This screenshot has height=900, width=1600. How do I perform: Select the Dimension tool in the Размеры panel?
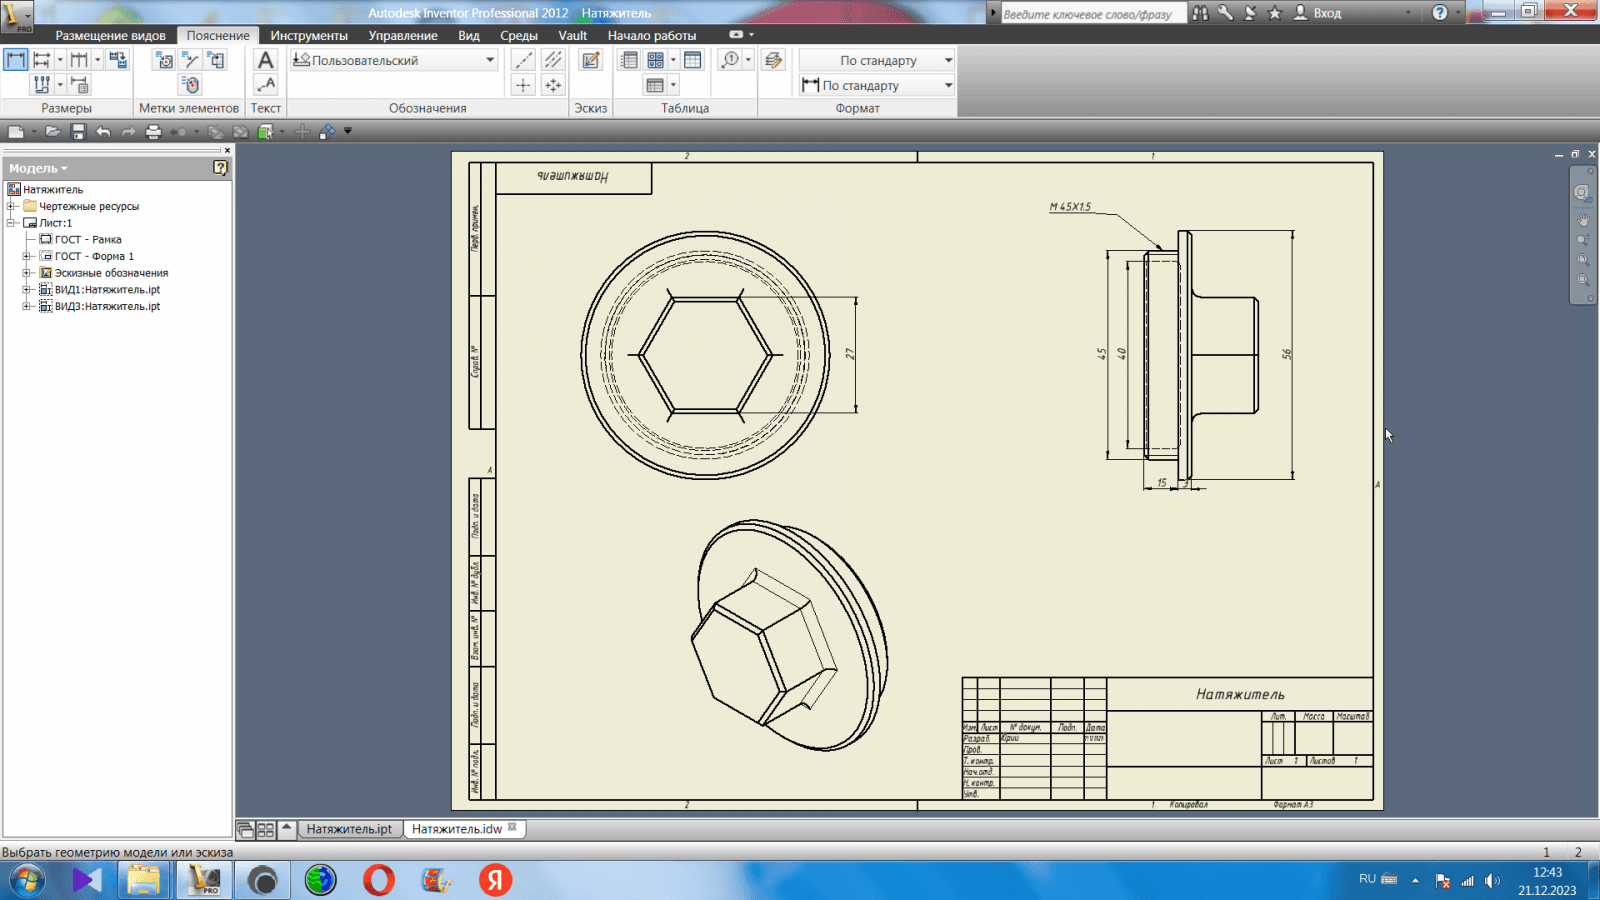tap(16, 60)
